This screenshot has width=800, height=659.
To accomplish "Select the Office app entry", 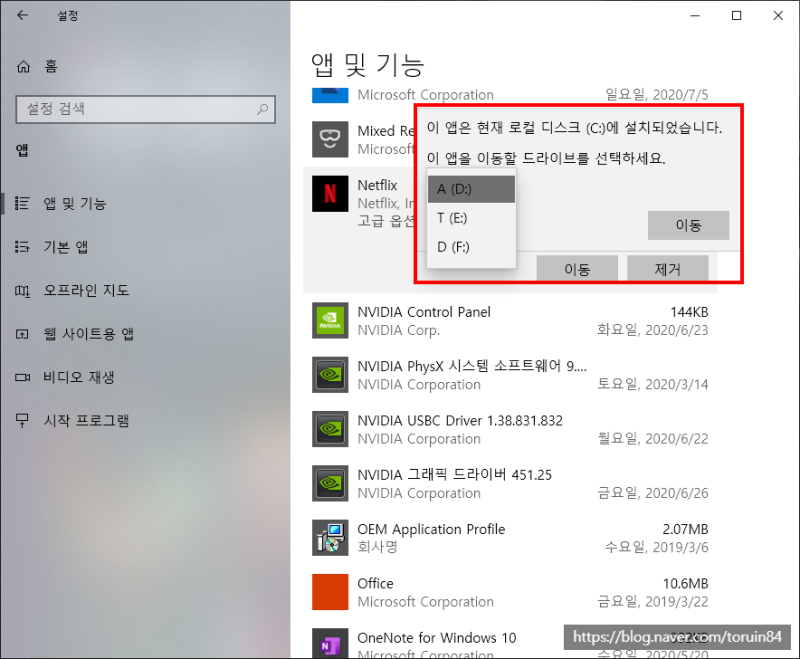I will 376,584.
